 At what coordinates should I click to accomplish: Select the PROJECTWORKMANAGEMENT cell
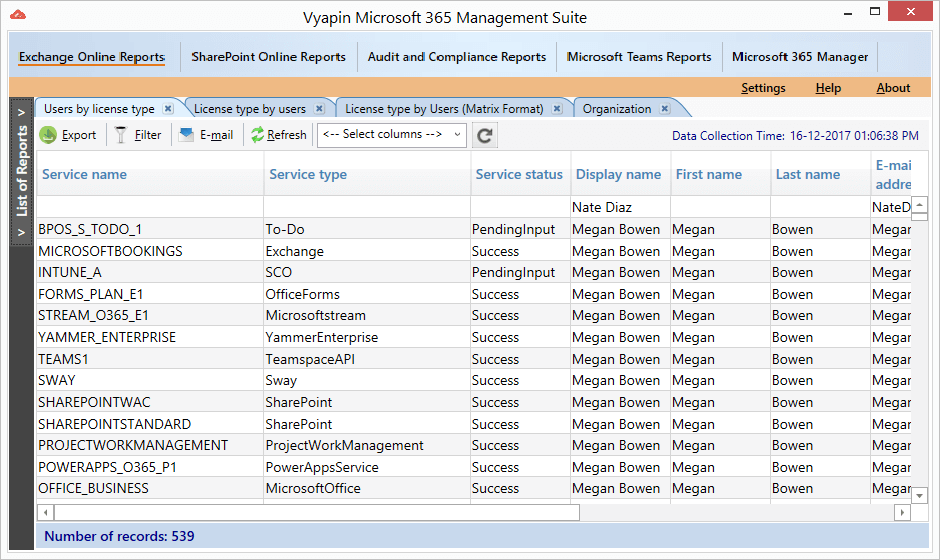[150, 445]
